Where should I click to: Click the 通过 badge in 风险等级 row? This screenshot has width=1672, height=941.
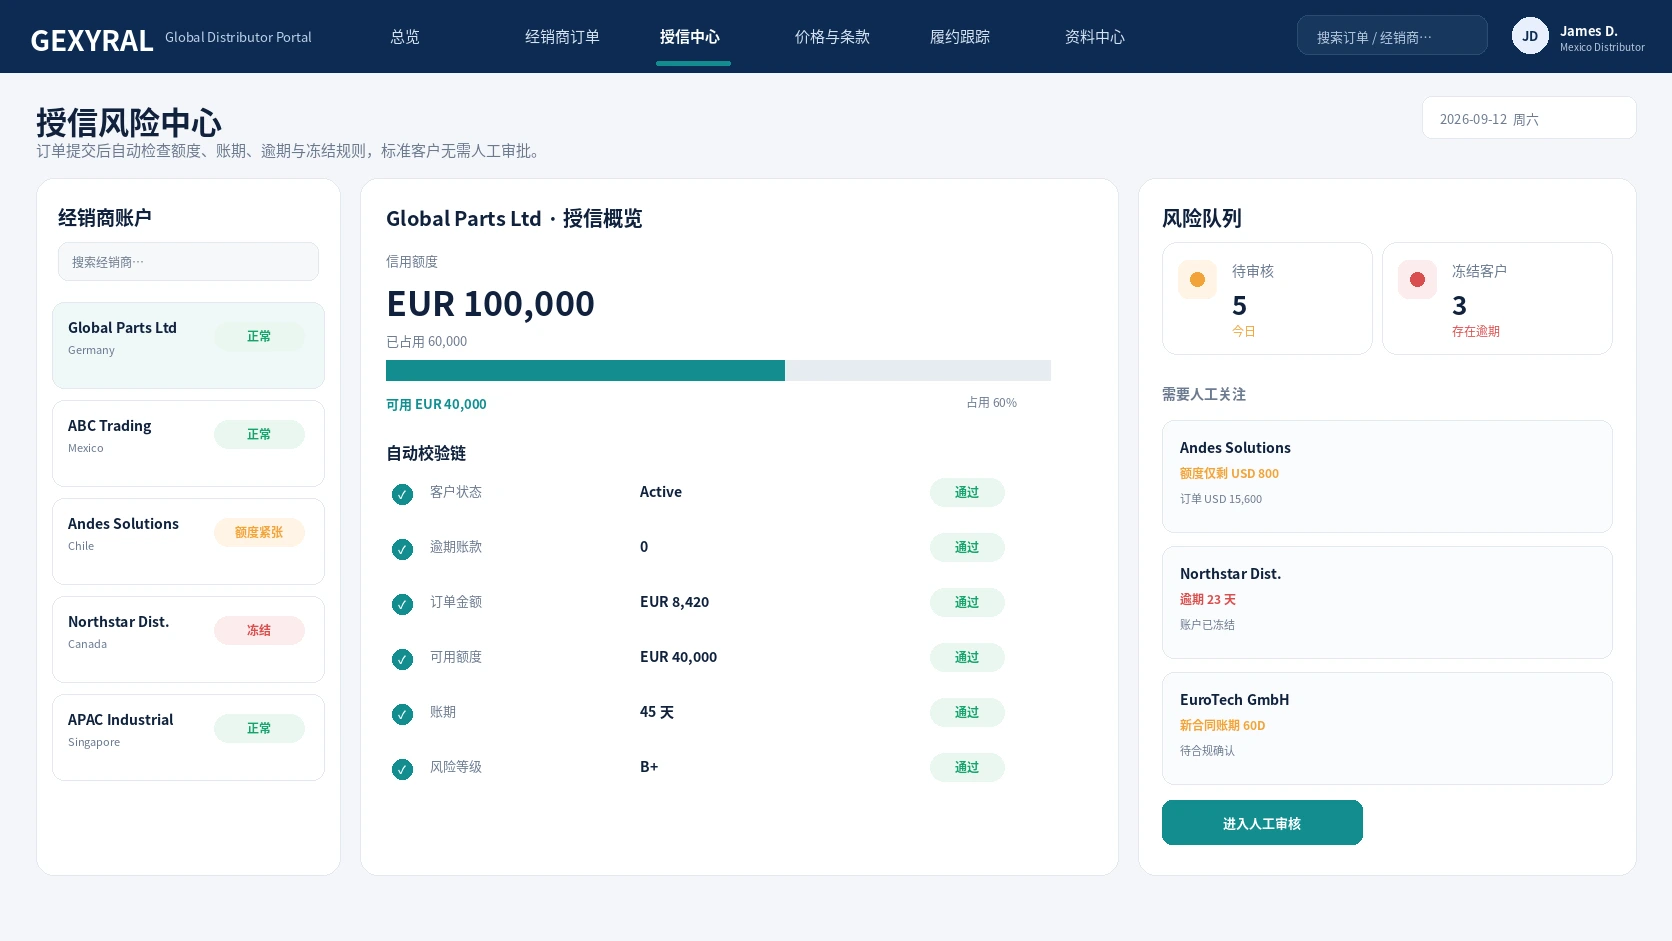coord(967,767)
